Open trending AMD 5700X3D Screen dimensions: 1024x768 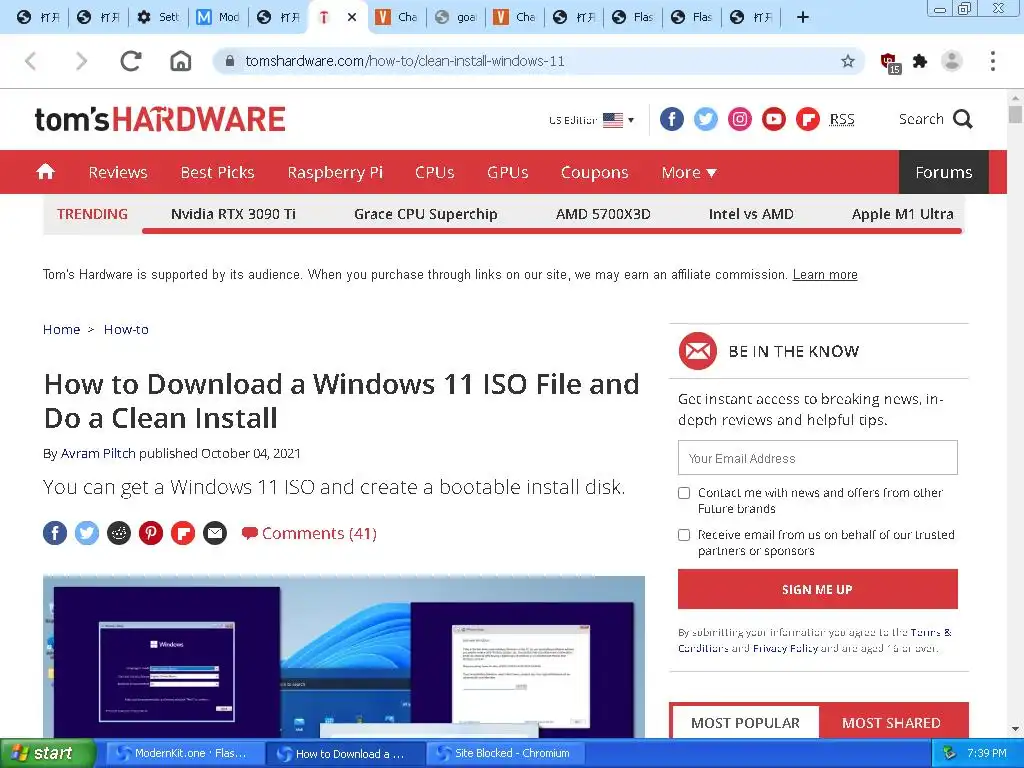[603, 214]
